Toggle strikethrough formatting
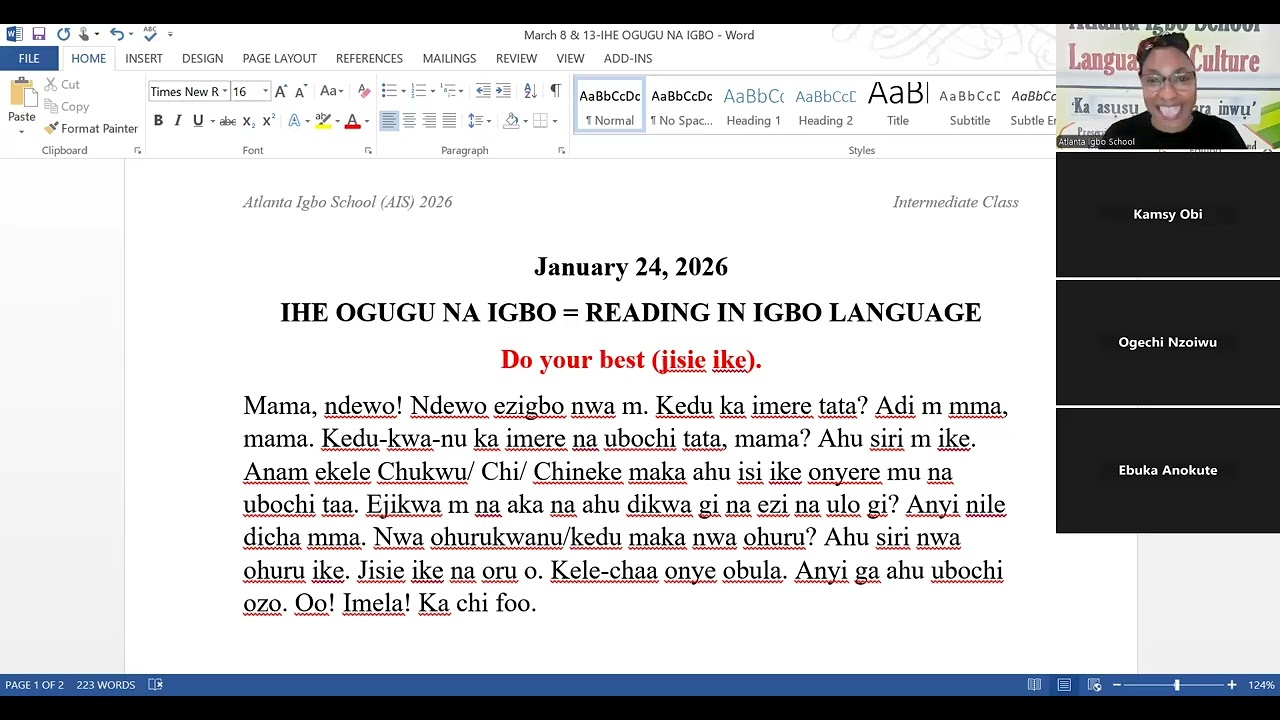Image resolution: width=1280 pixels, height=720 pixels. 227,121
